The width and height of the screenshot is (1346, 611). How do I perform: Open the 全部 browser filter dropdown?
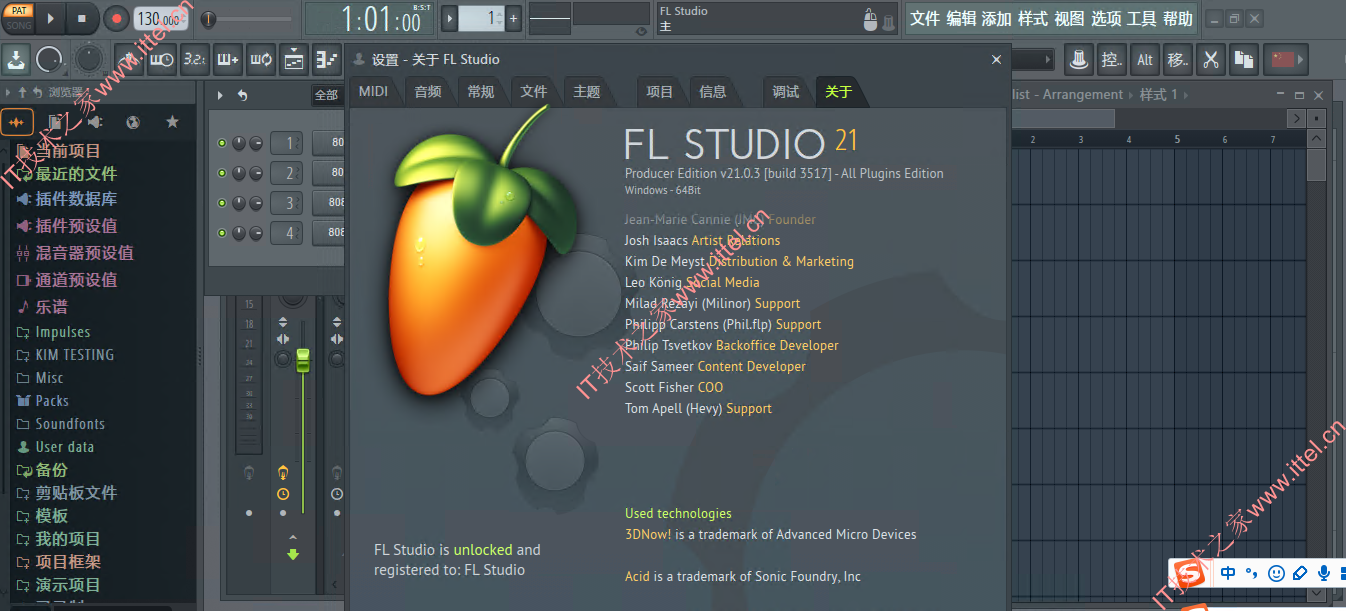(x=325, y=93)
